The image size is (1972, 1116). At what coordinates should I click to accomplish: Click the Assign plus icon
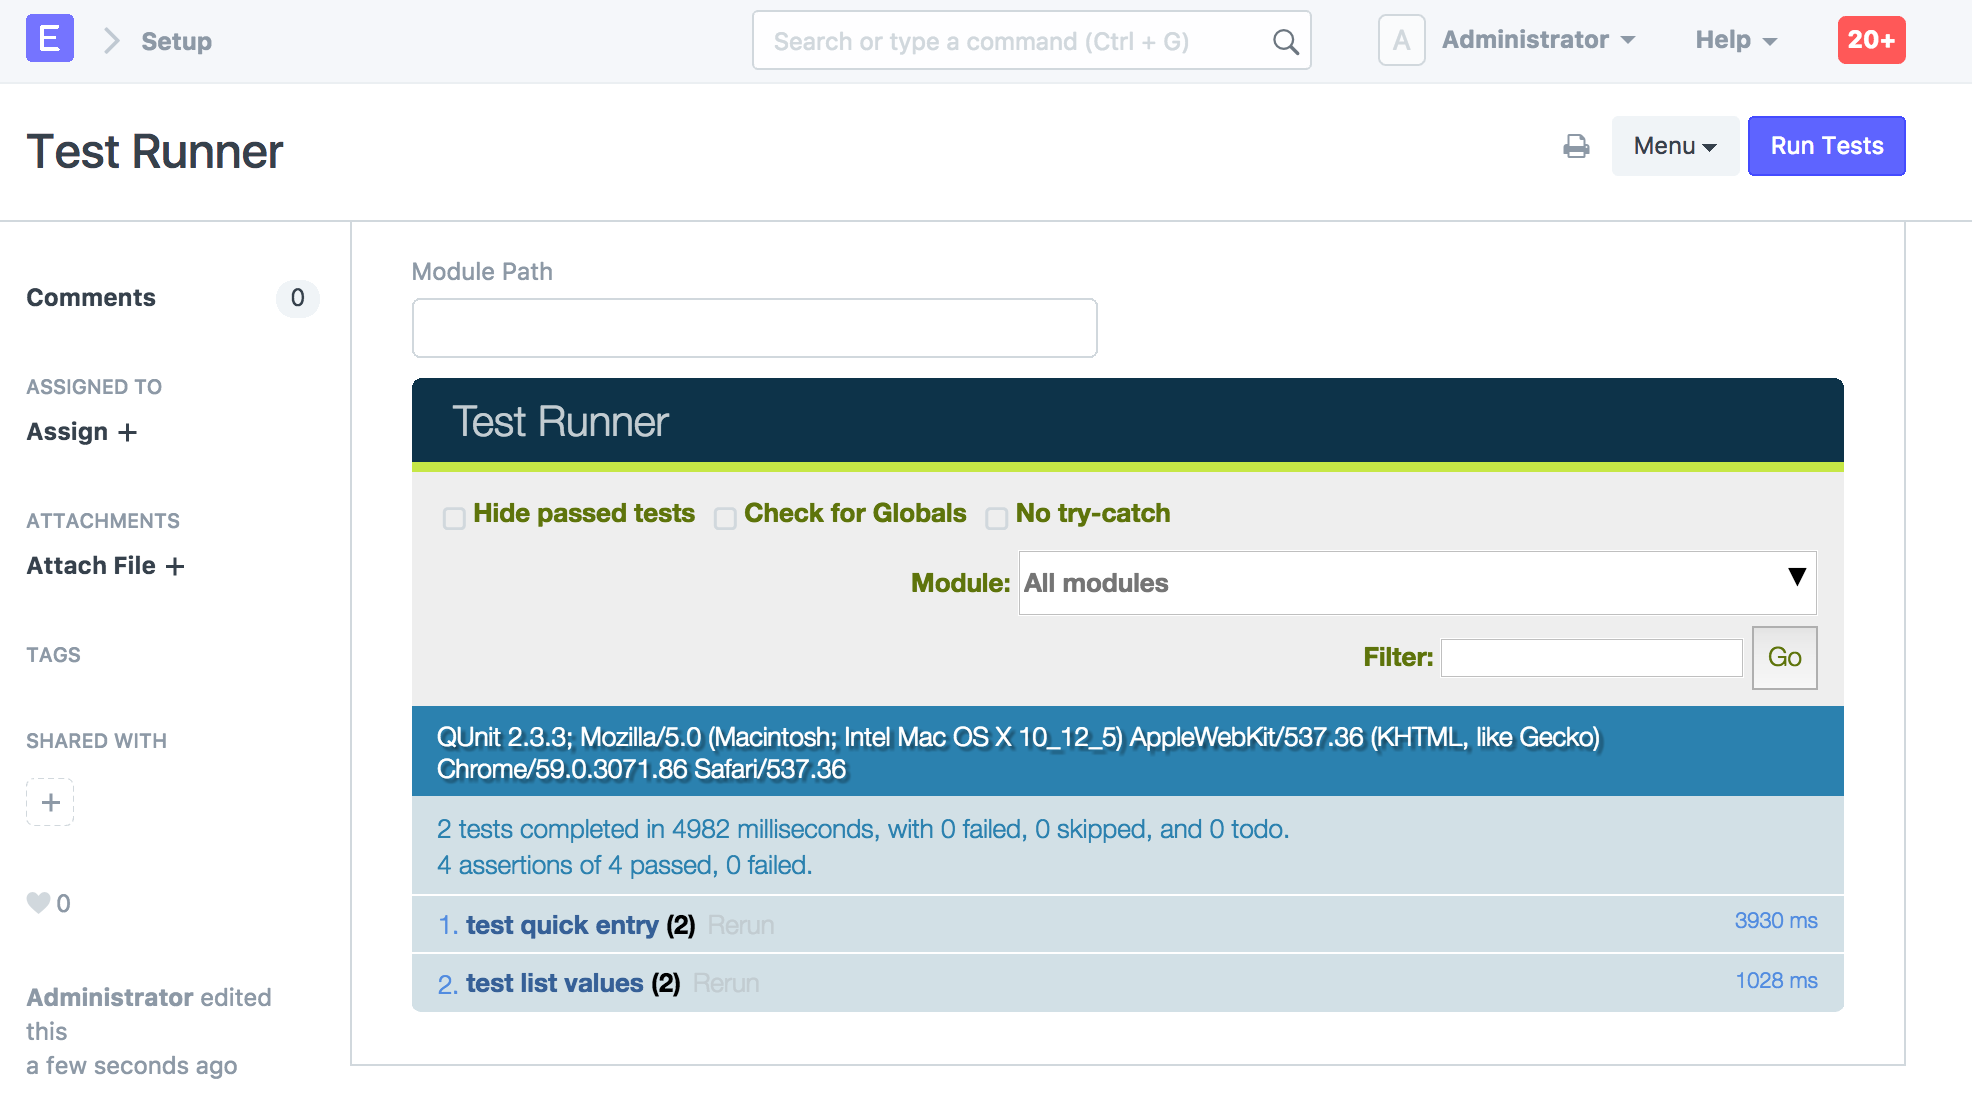[x=127, y=432]
